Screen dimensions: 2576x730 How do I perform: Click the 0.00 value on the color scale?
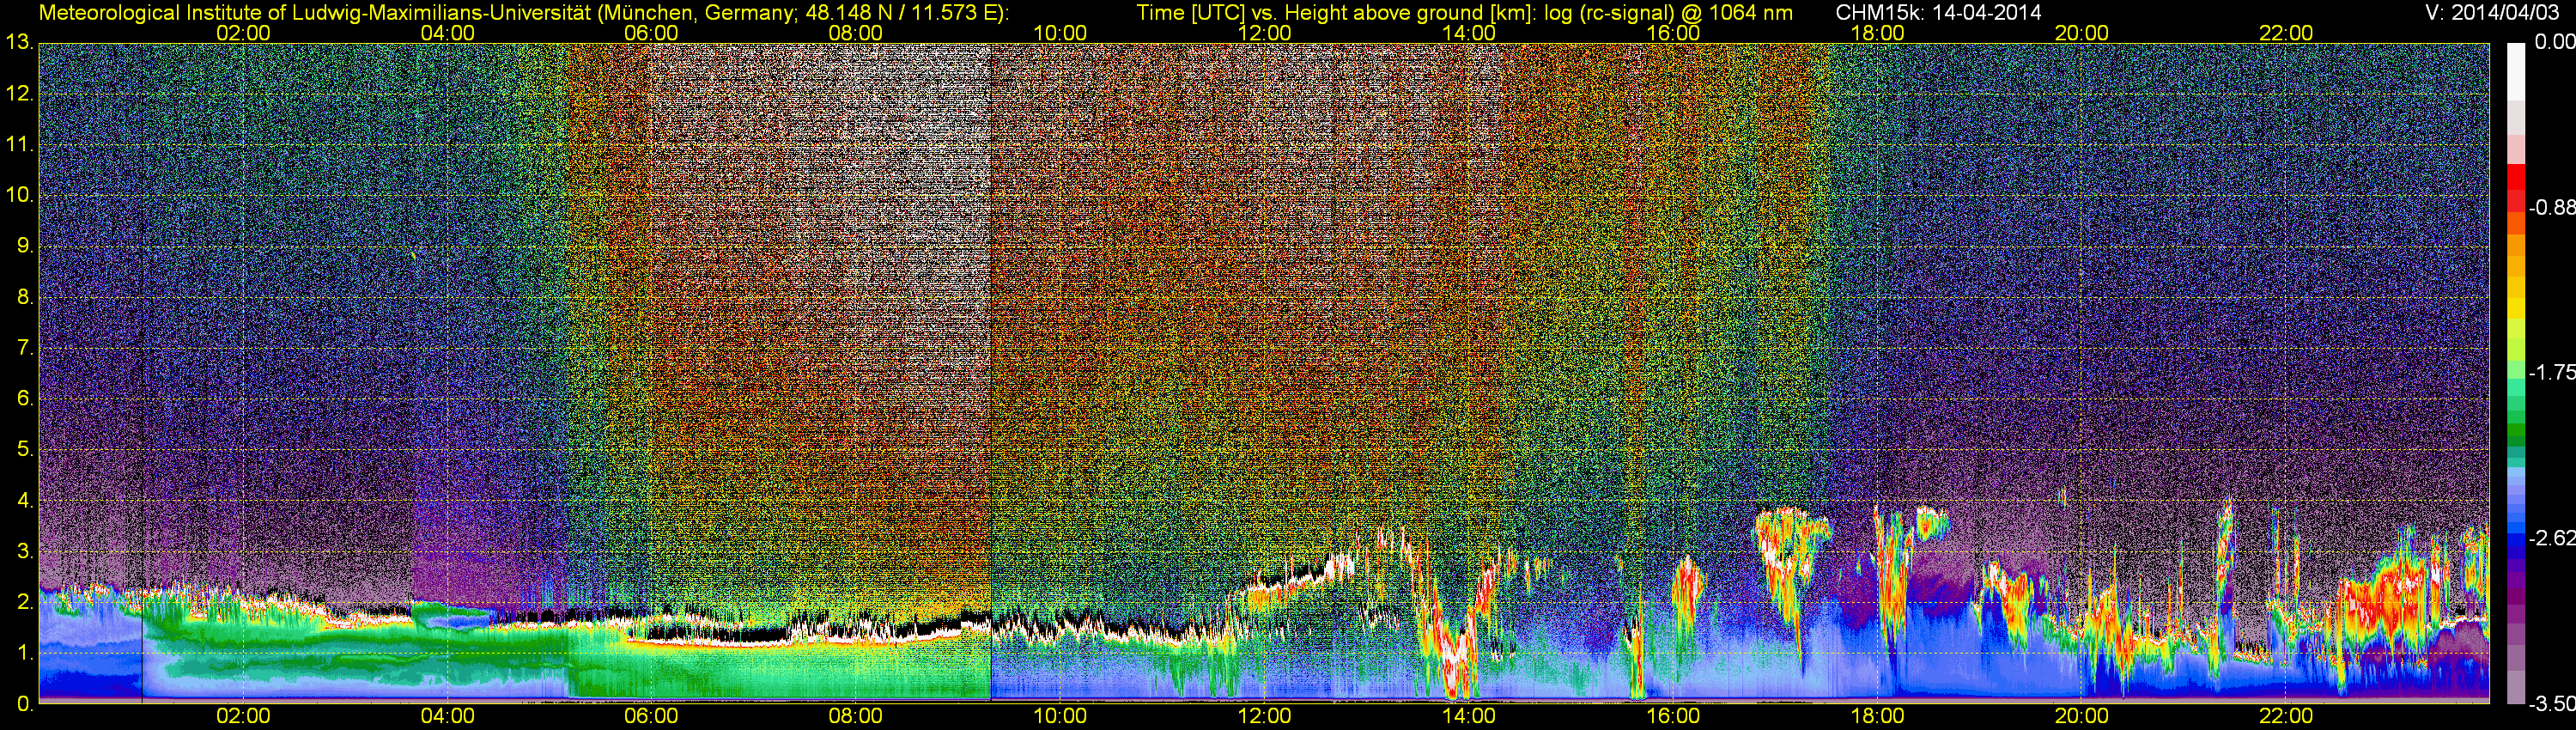click(2554, 43)
